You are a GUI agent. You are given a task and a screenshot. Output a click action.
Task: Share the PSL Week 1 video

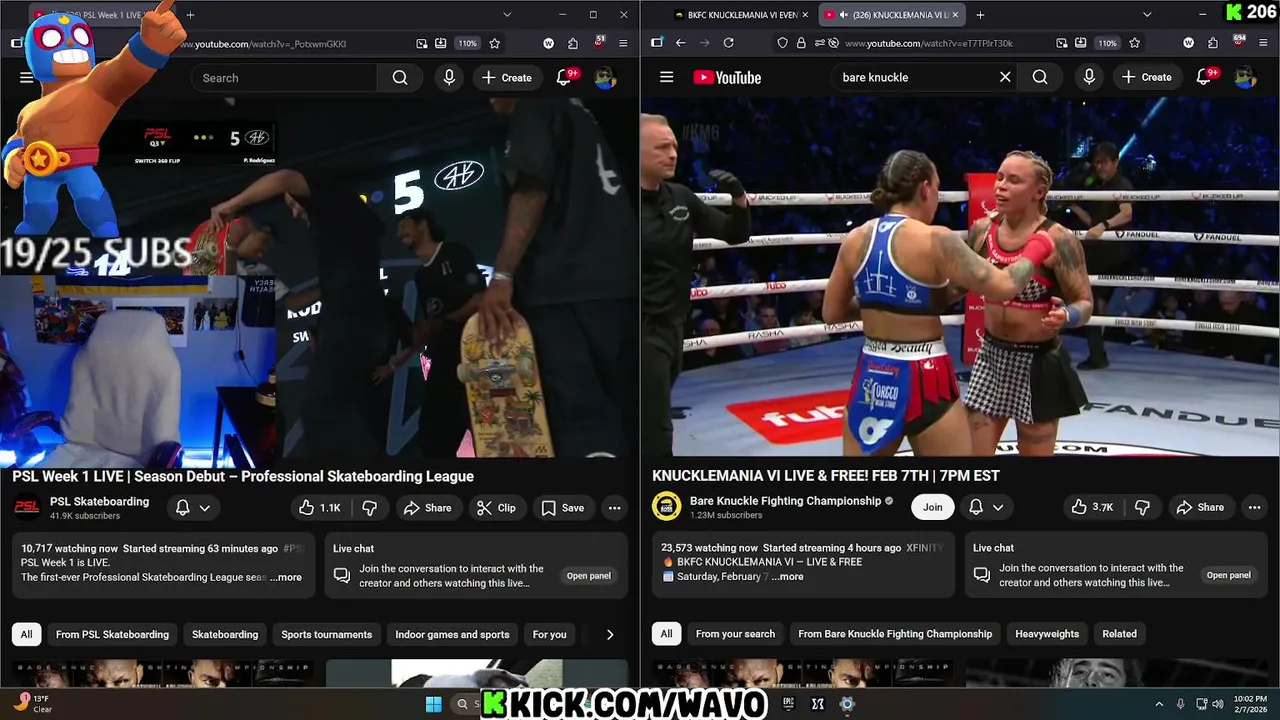(428, 508)
